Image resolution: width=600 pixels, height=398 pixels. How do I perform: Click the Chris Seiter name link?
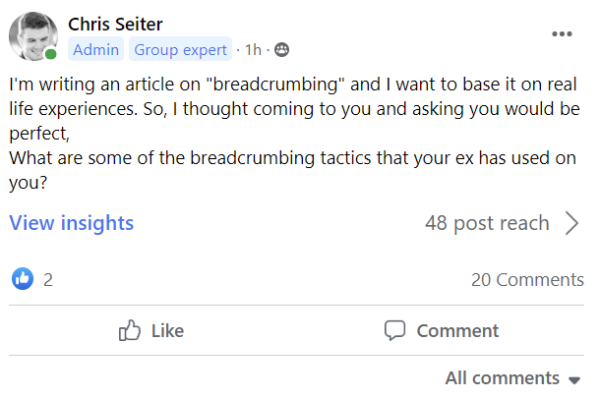(115, 24)
